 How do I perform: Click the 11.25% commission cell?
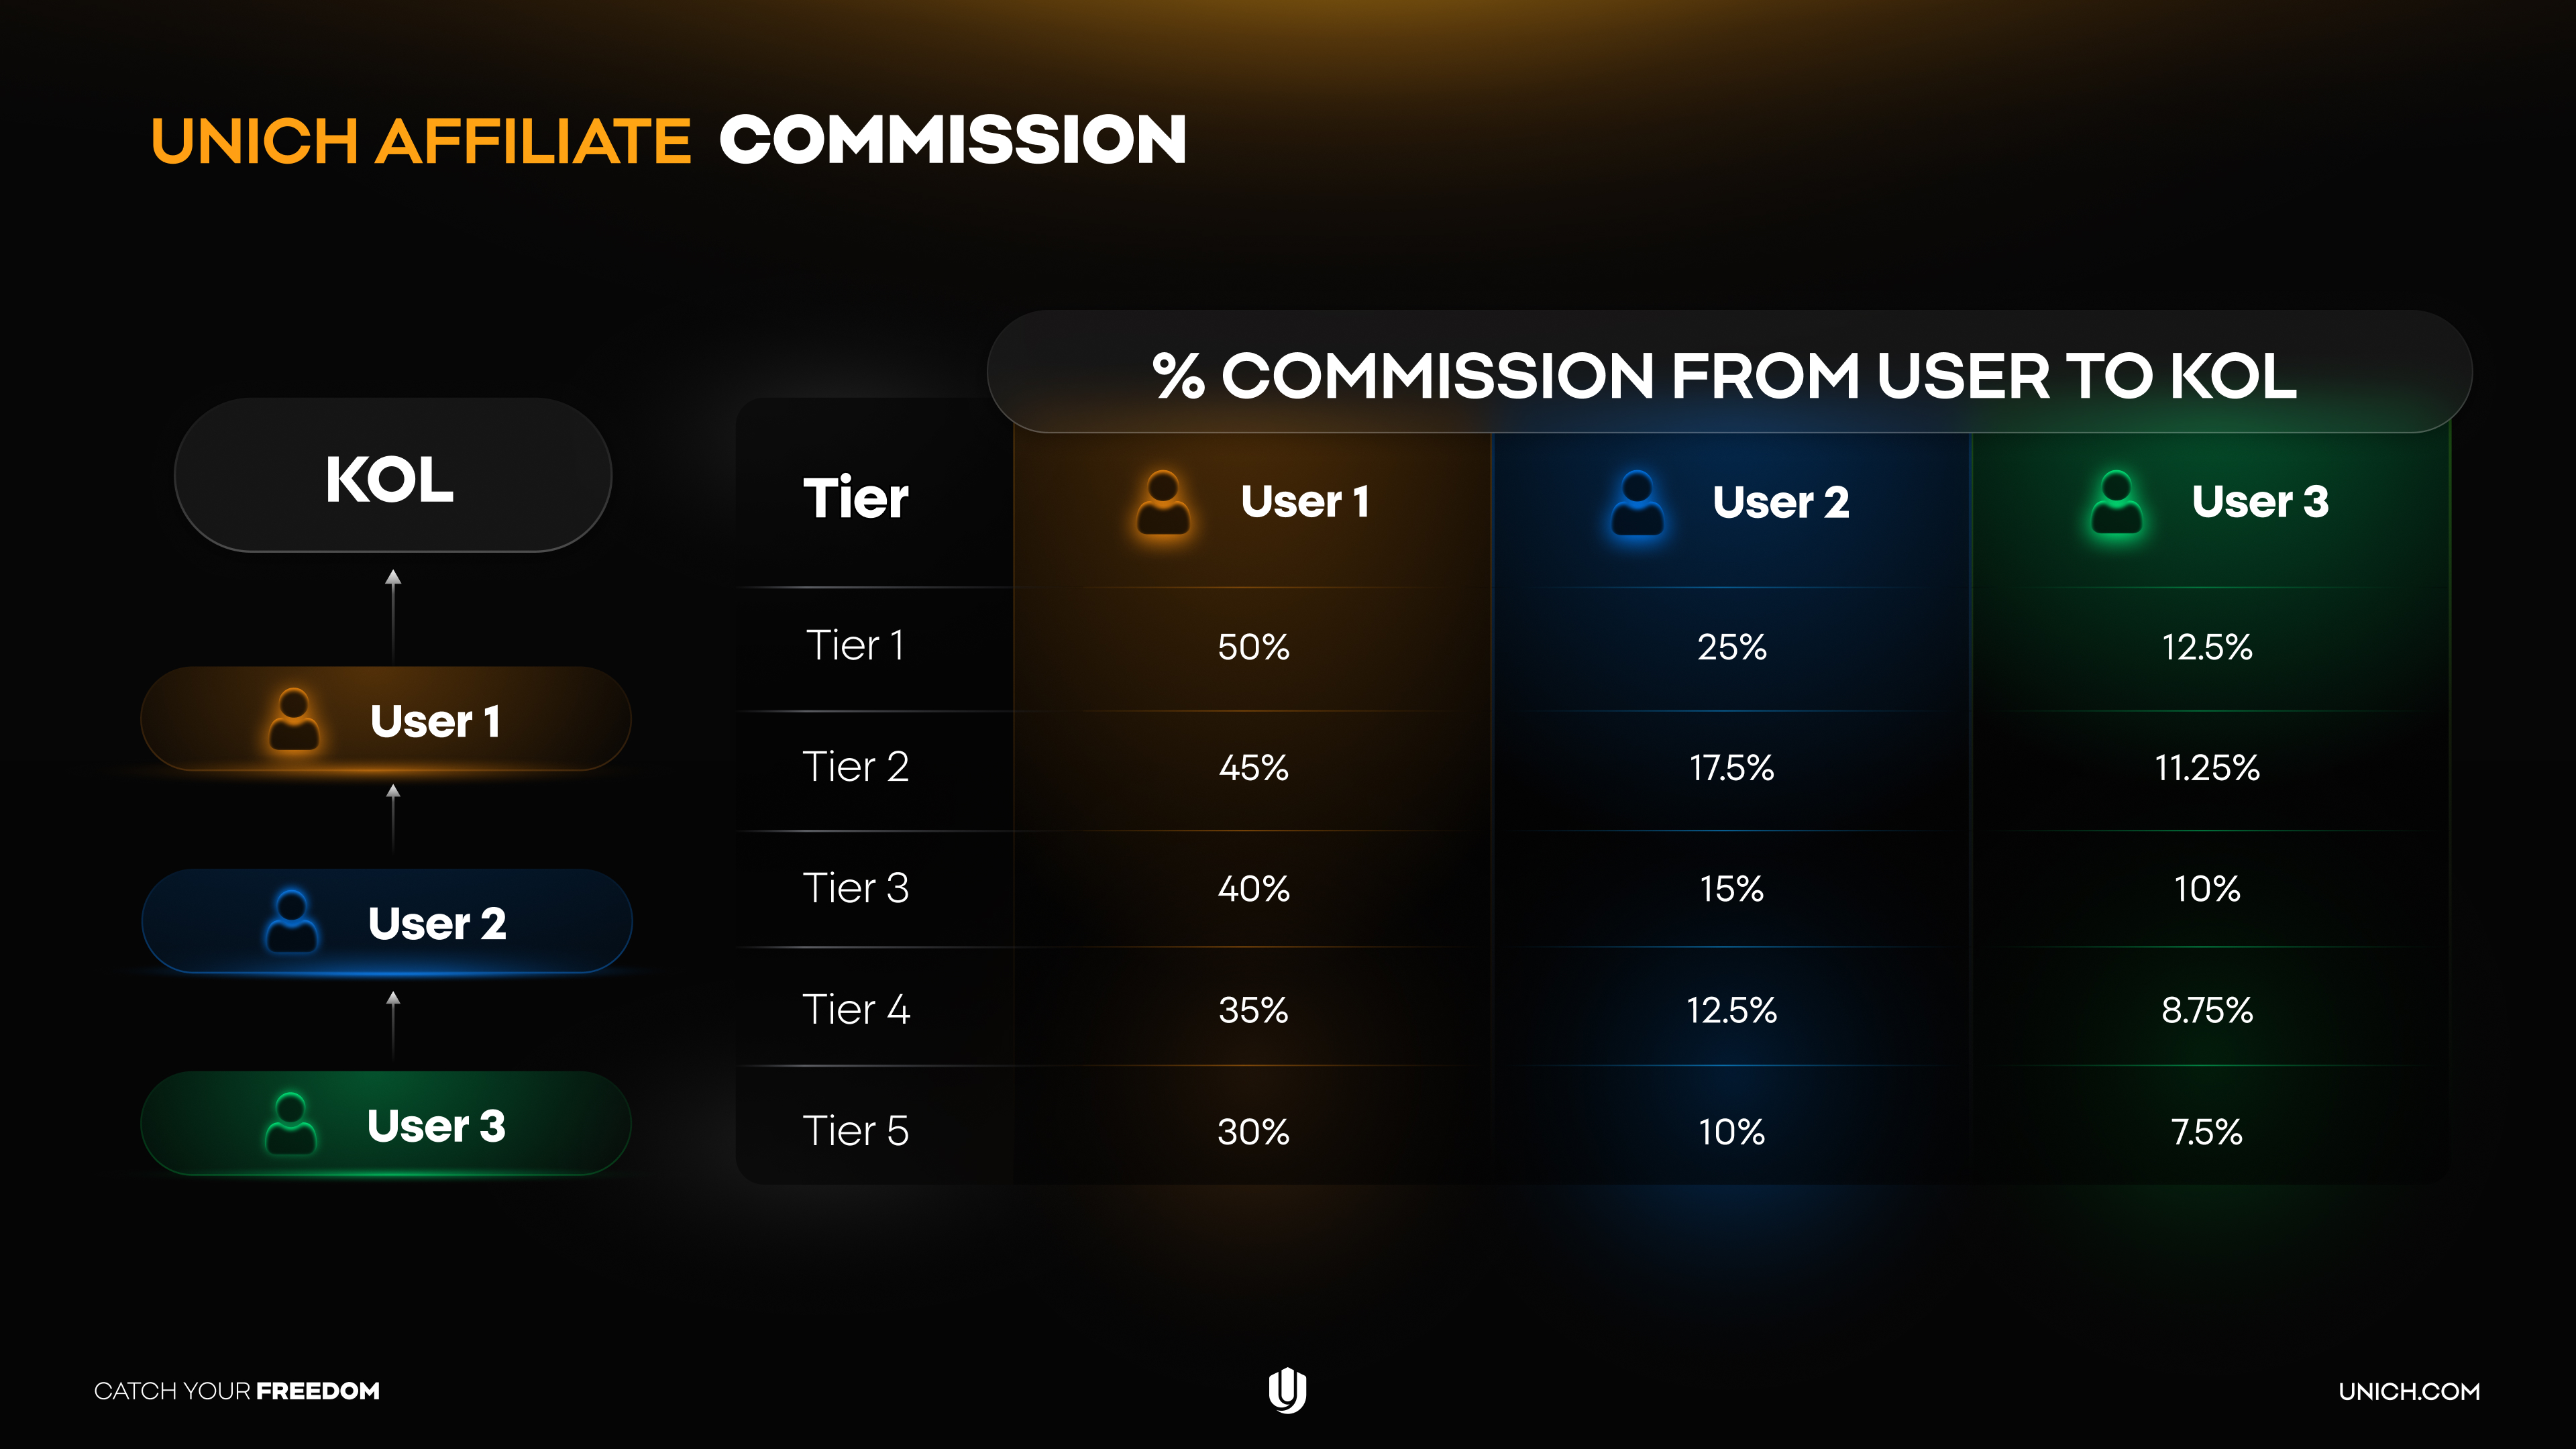[2207, 768]
